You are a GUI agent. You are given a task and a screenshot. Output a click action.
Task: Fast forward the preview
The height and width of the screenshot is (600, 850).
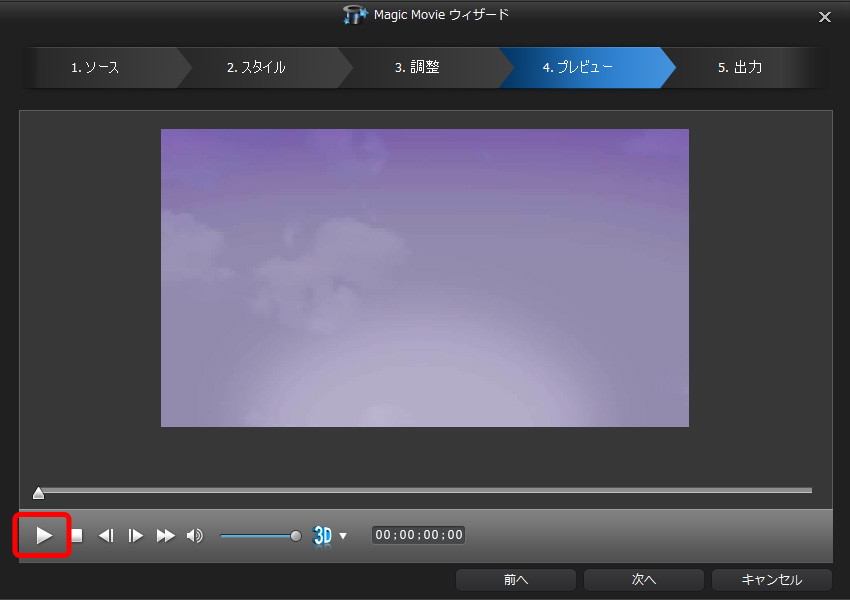click(165, 536)
